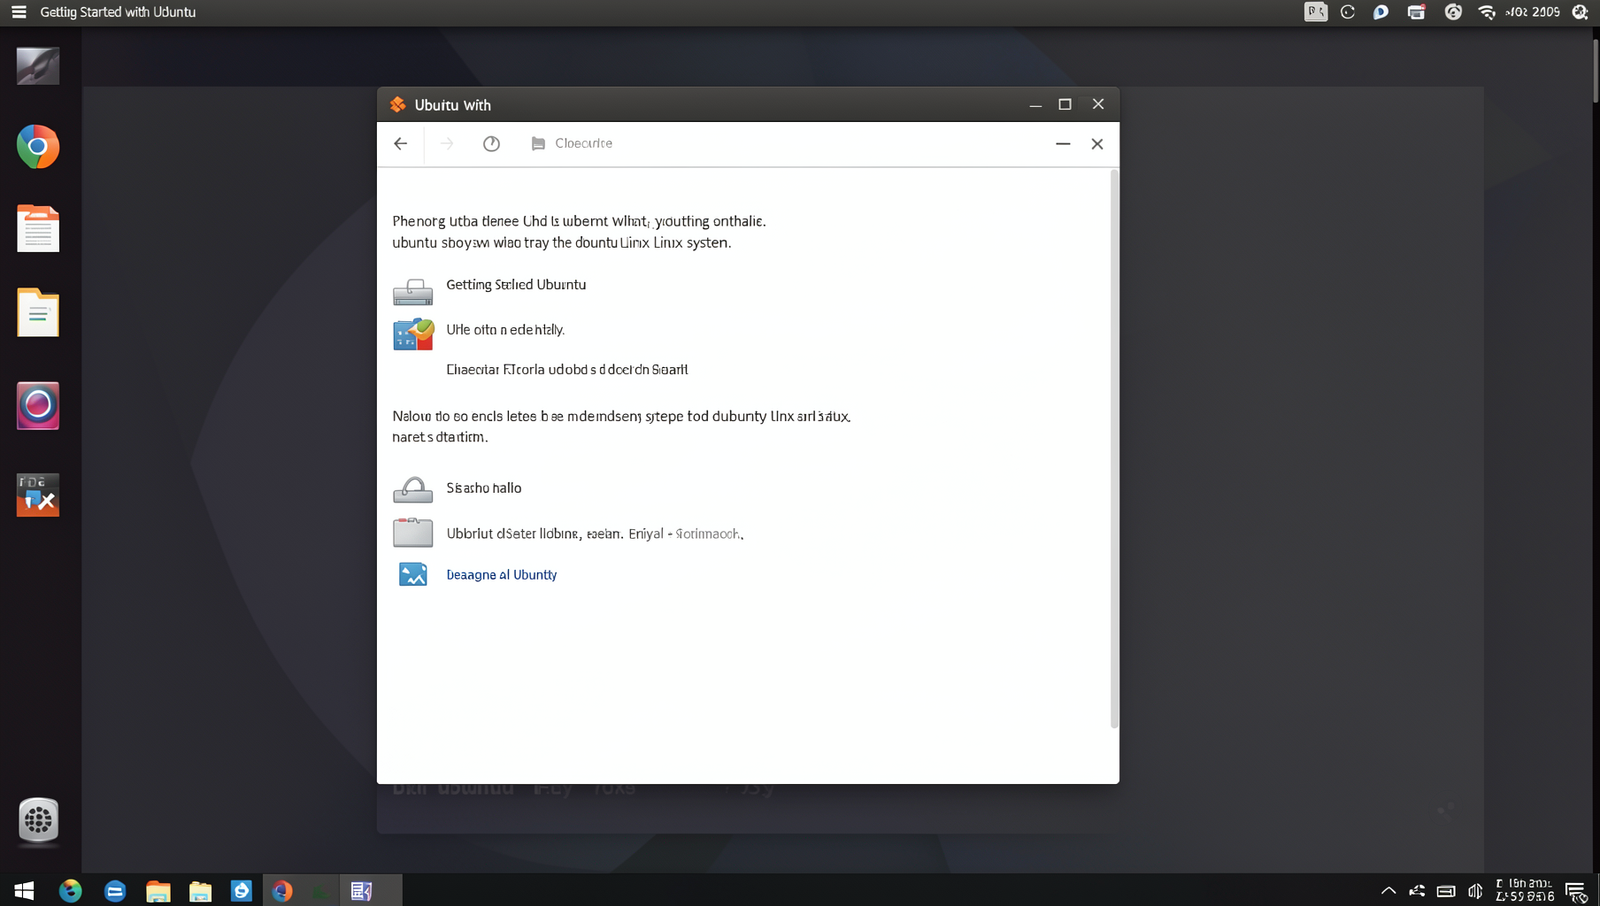Click the volume speaker icon in the taskbar tray
Viewport: 1600px width, 906px height.
tap(1475, 891)
